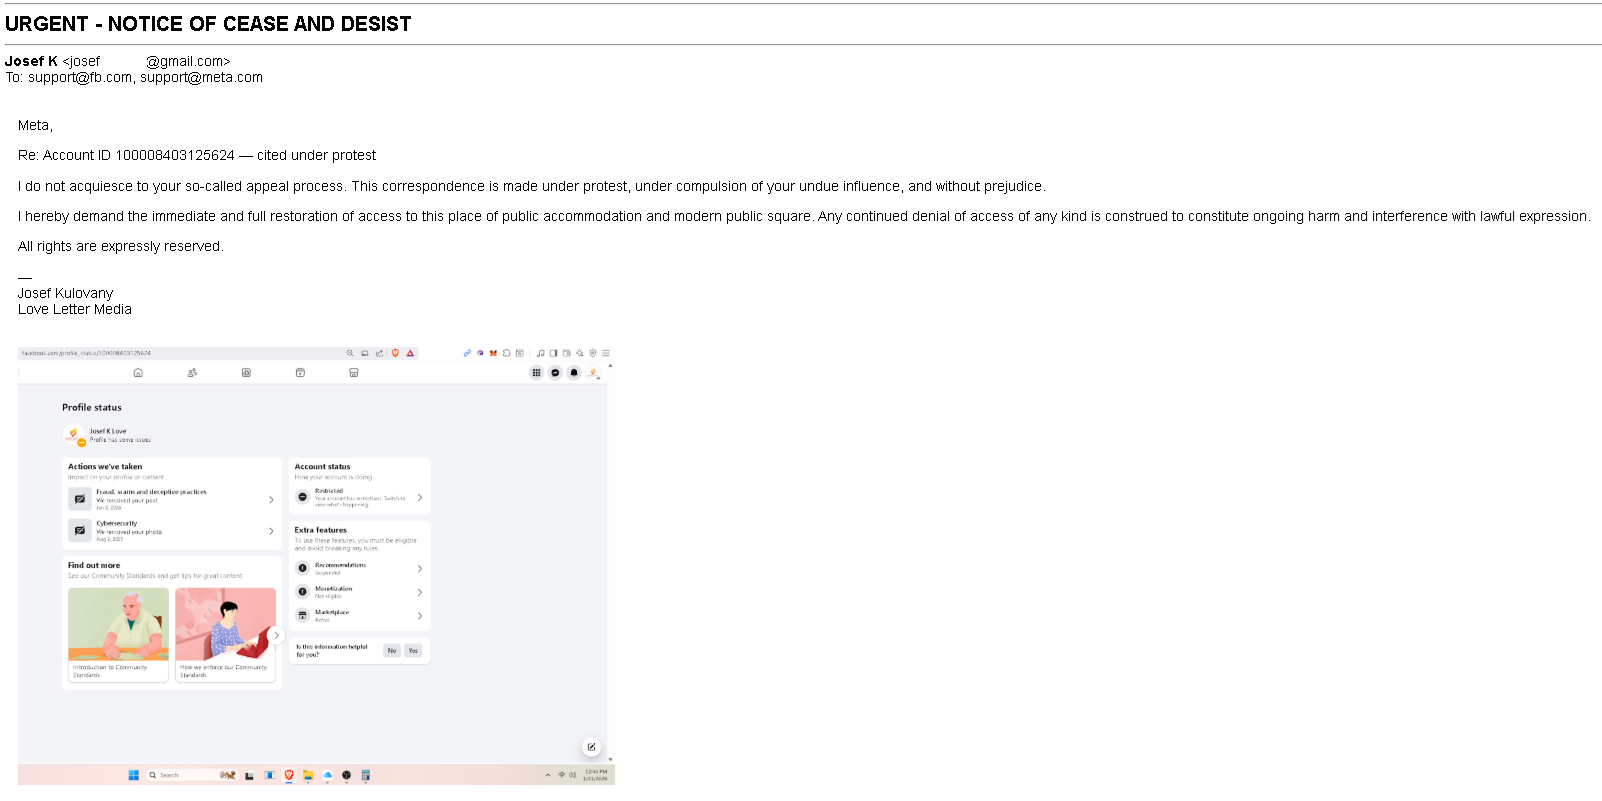Click the next arrow on Find out more carousel
The height and width of the screenshot is (801, 1602).
click(277, 635)
